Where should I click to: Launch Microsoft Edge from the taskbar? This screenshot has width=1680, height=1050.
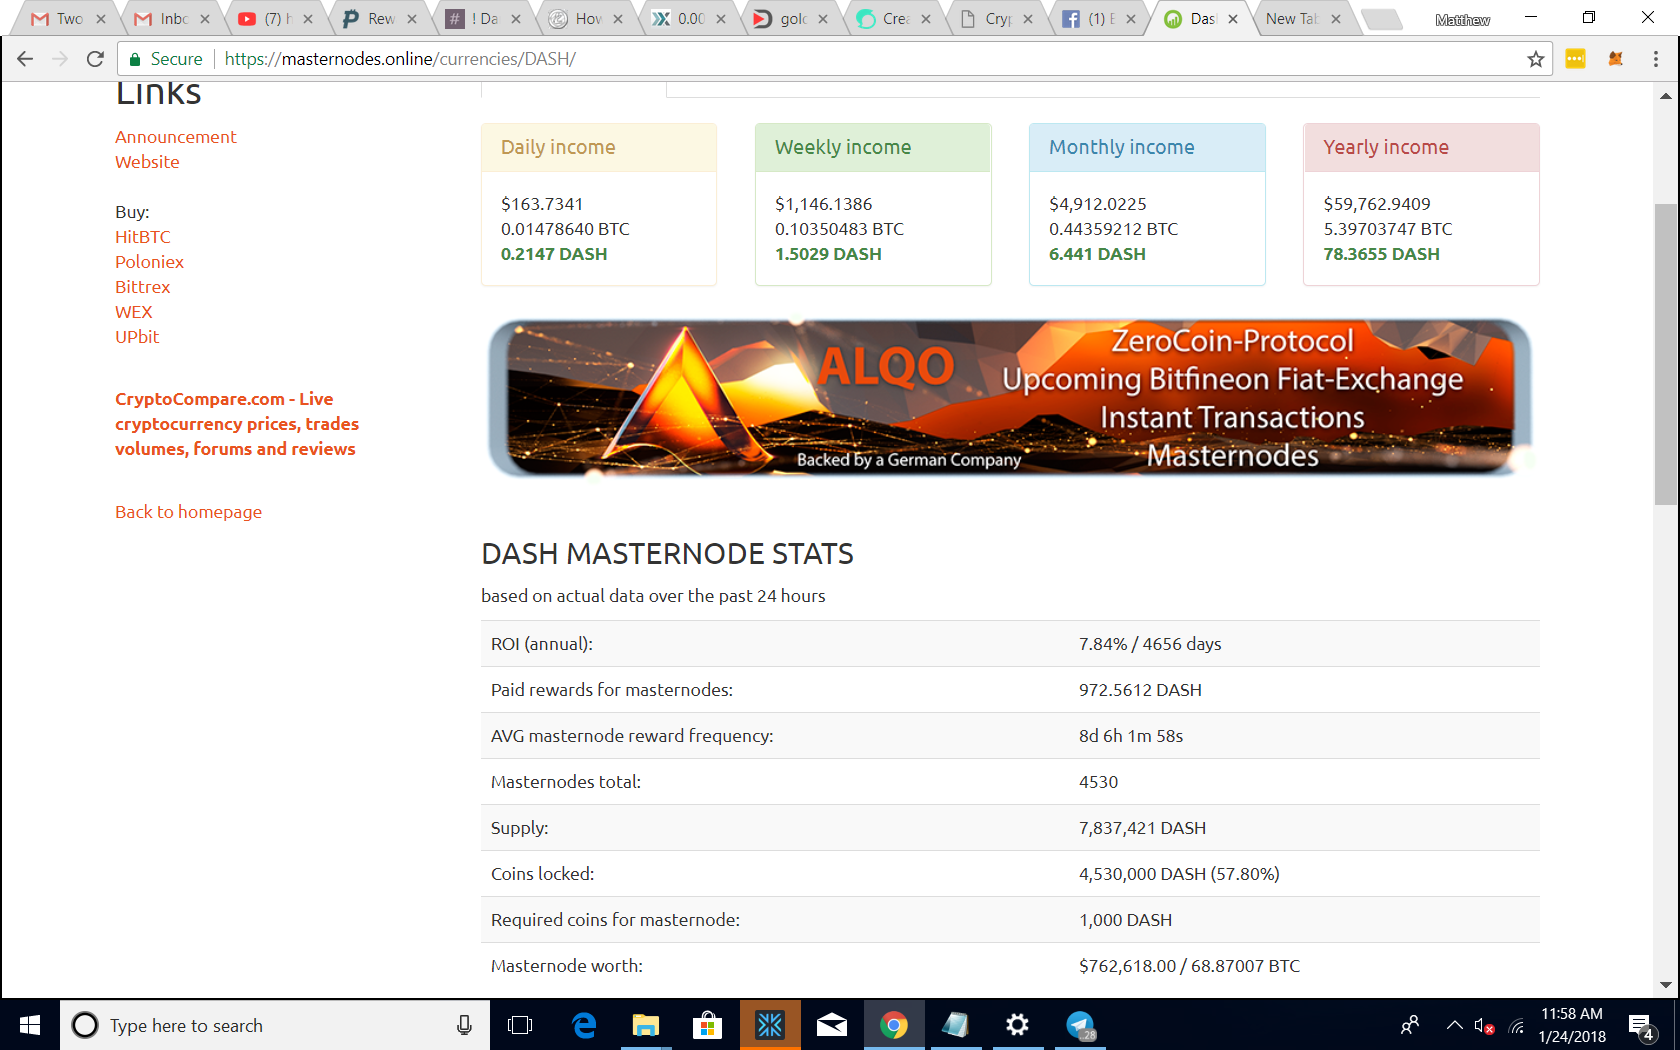coord(584,1025)
